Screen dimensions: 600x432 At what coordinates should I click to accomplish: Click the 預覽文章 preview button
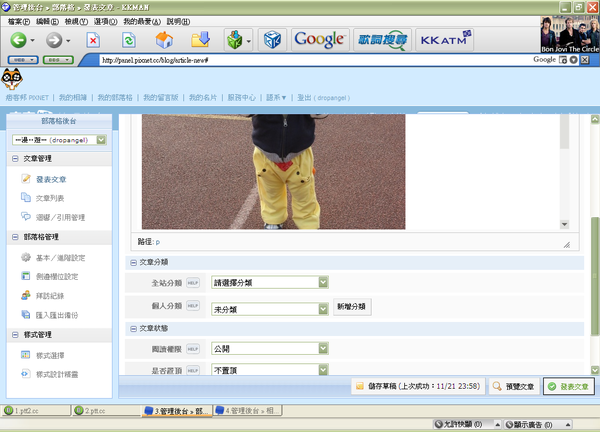pyautogui.click(x=514, y=386)
